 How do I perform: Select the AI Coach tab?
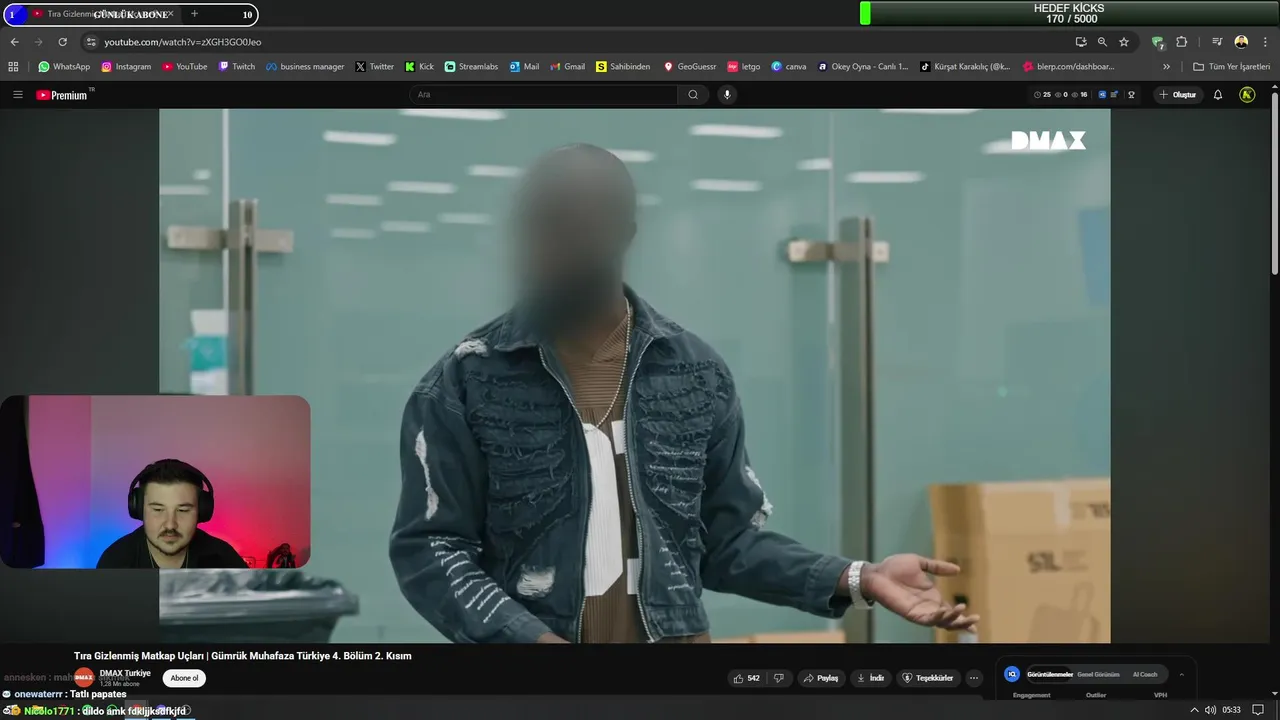1145,674
